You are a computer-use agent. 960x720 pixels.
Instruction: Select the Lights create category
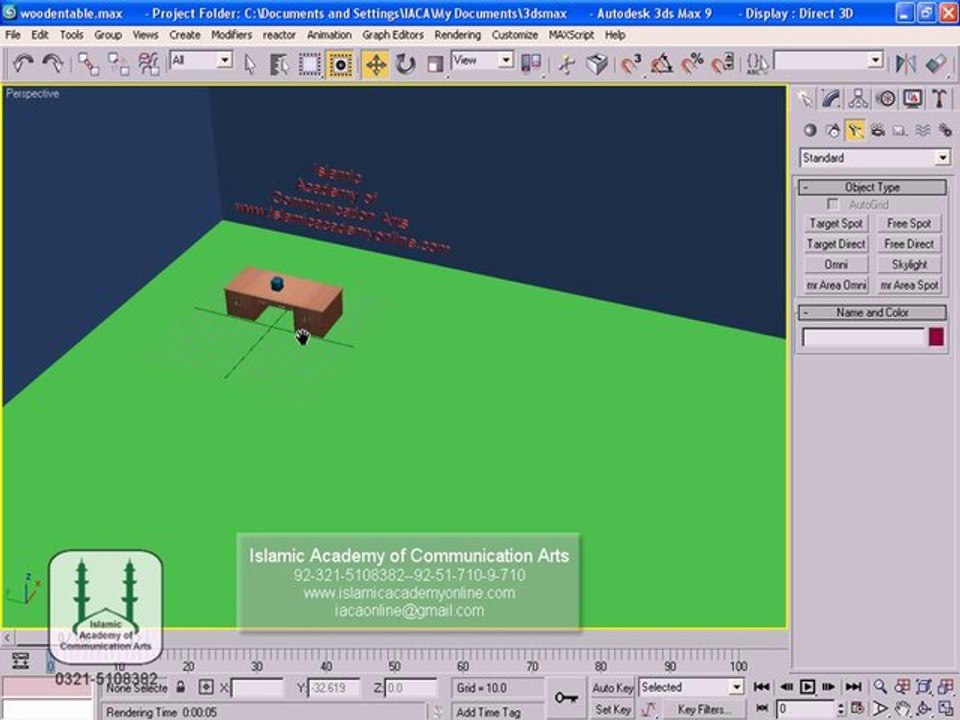tap(855, 130)
